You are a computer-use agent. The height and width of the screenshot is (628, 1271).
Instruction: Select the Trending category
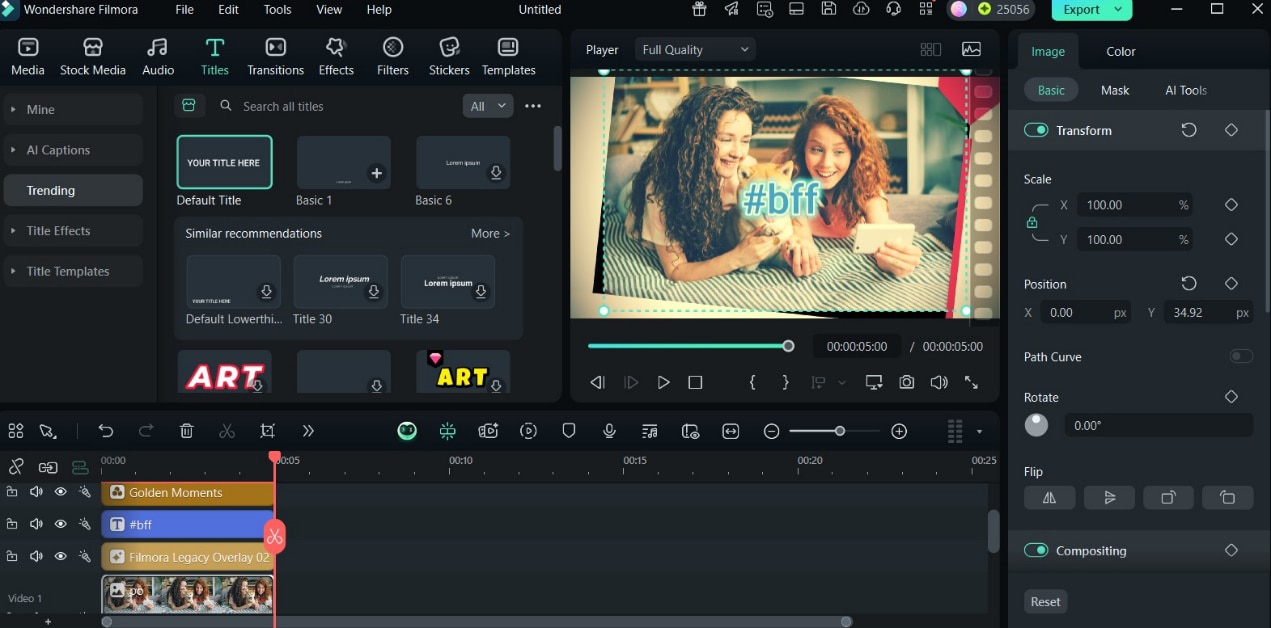73,190
